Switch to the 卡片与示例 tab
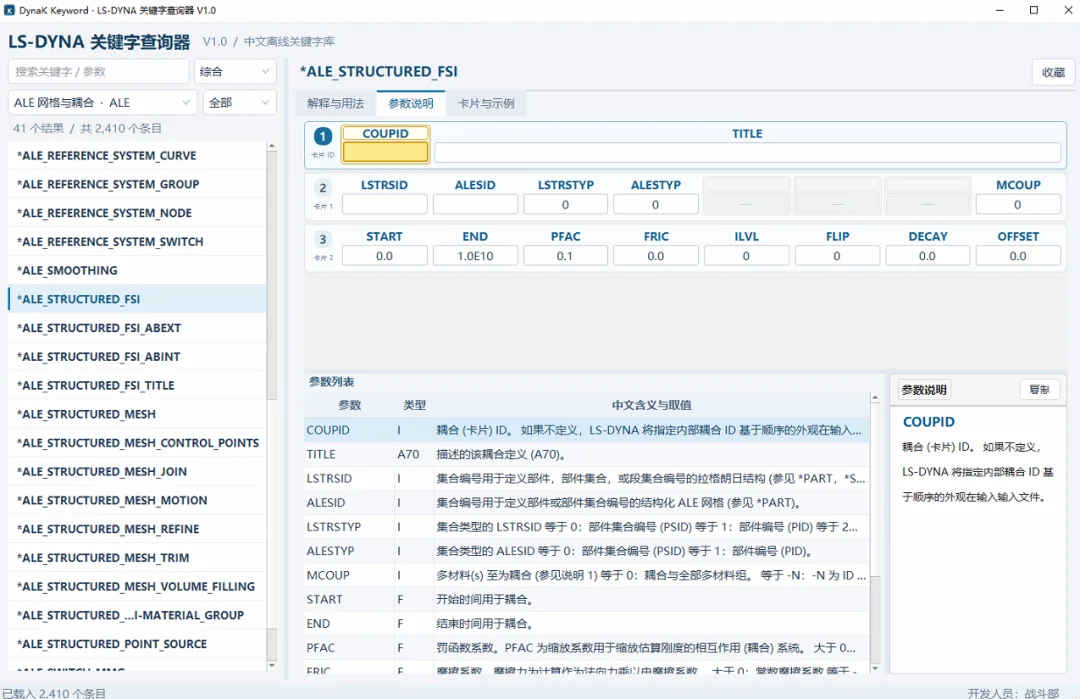The width and height of the screenshot is (1080, 699). [x=486, y=103]
